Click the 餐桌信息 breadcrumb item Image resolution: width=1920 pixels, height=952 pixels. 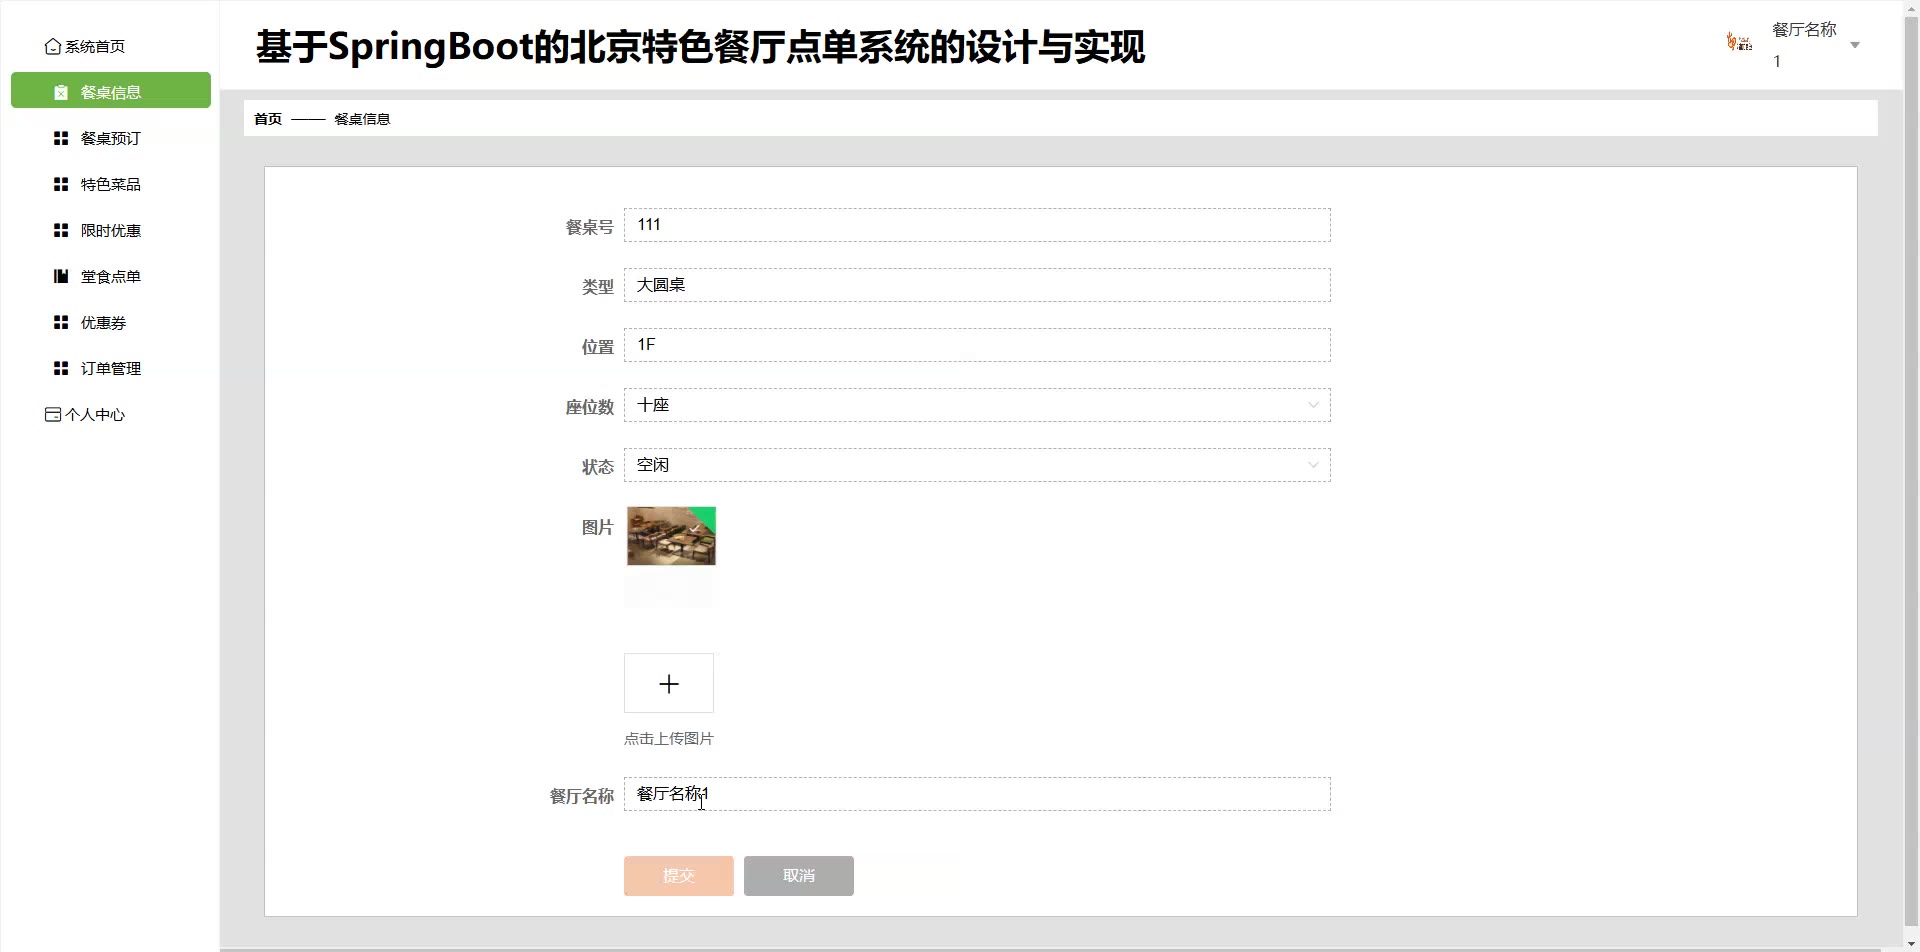click(362, 119)
